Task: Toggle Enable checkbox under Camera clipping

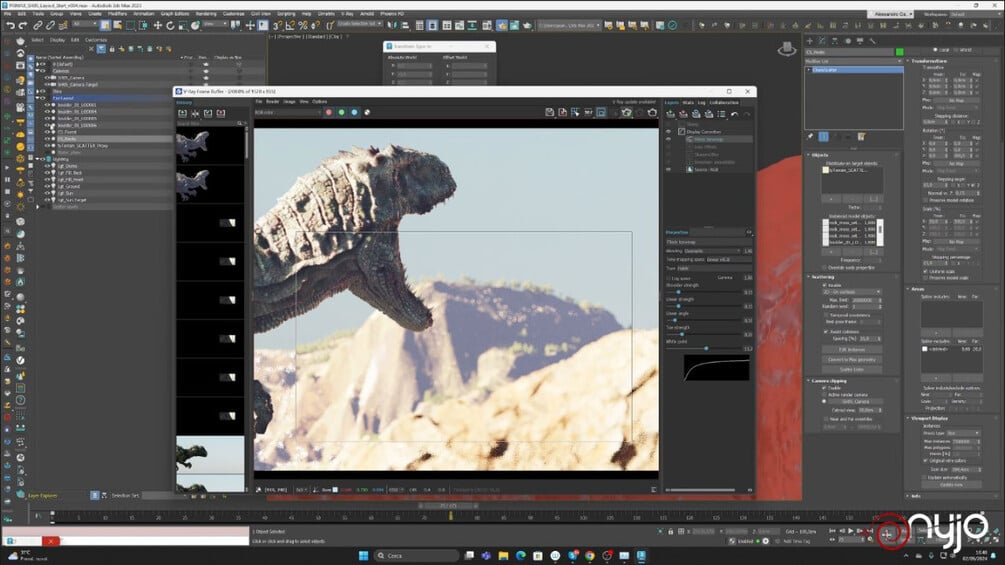Action: tap(825, 388)
